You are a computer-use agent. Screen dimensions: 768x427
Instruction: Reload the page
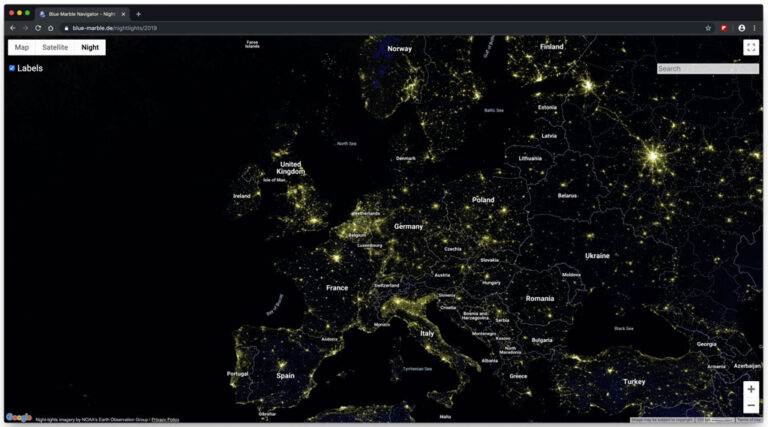(37, 28)
